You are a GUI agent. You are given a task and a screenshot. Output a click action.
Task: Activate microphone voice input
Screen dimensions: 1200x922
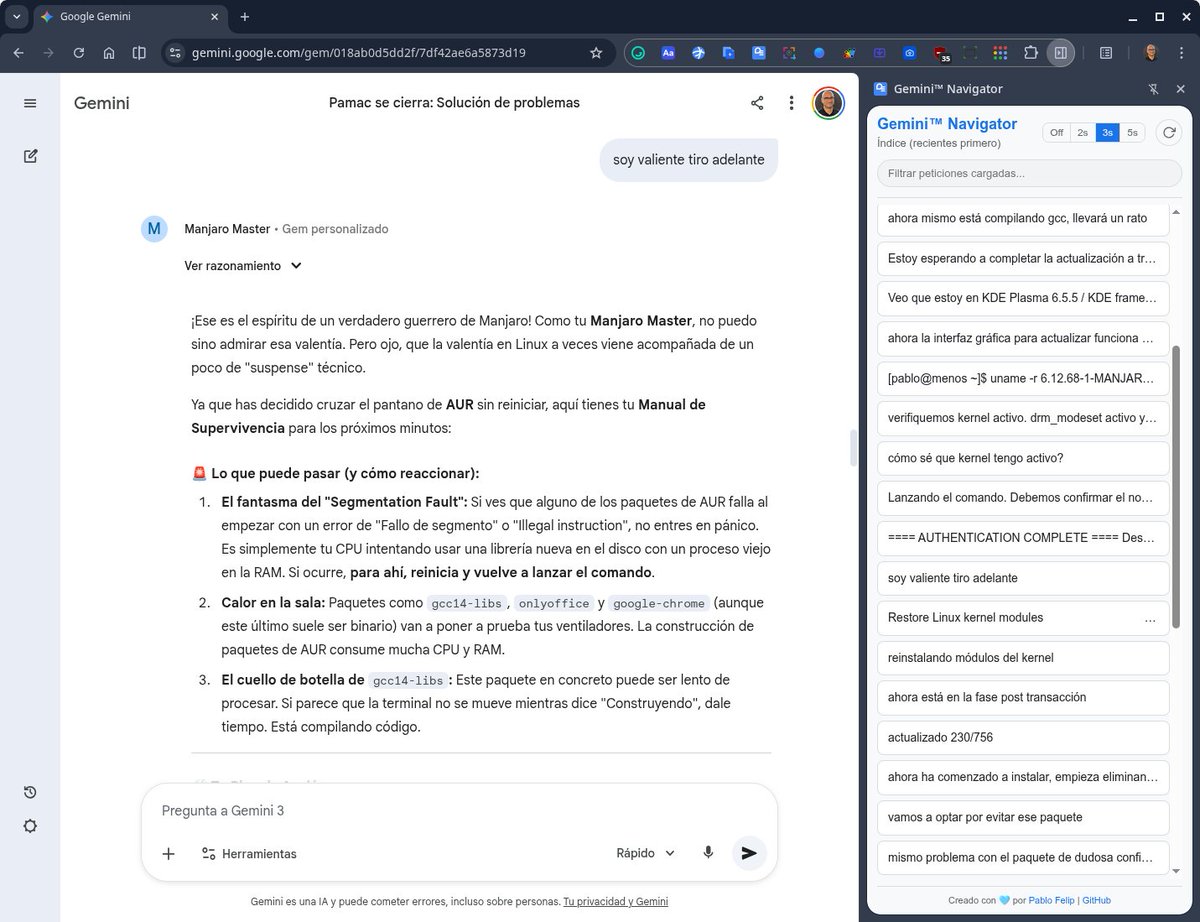708,853
